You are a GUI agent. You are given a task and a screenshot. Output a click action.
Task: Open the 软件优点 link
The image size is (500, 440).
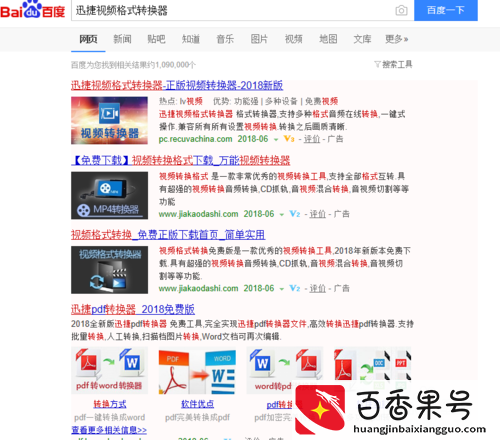[x=197, y=404]
